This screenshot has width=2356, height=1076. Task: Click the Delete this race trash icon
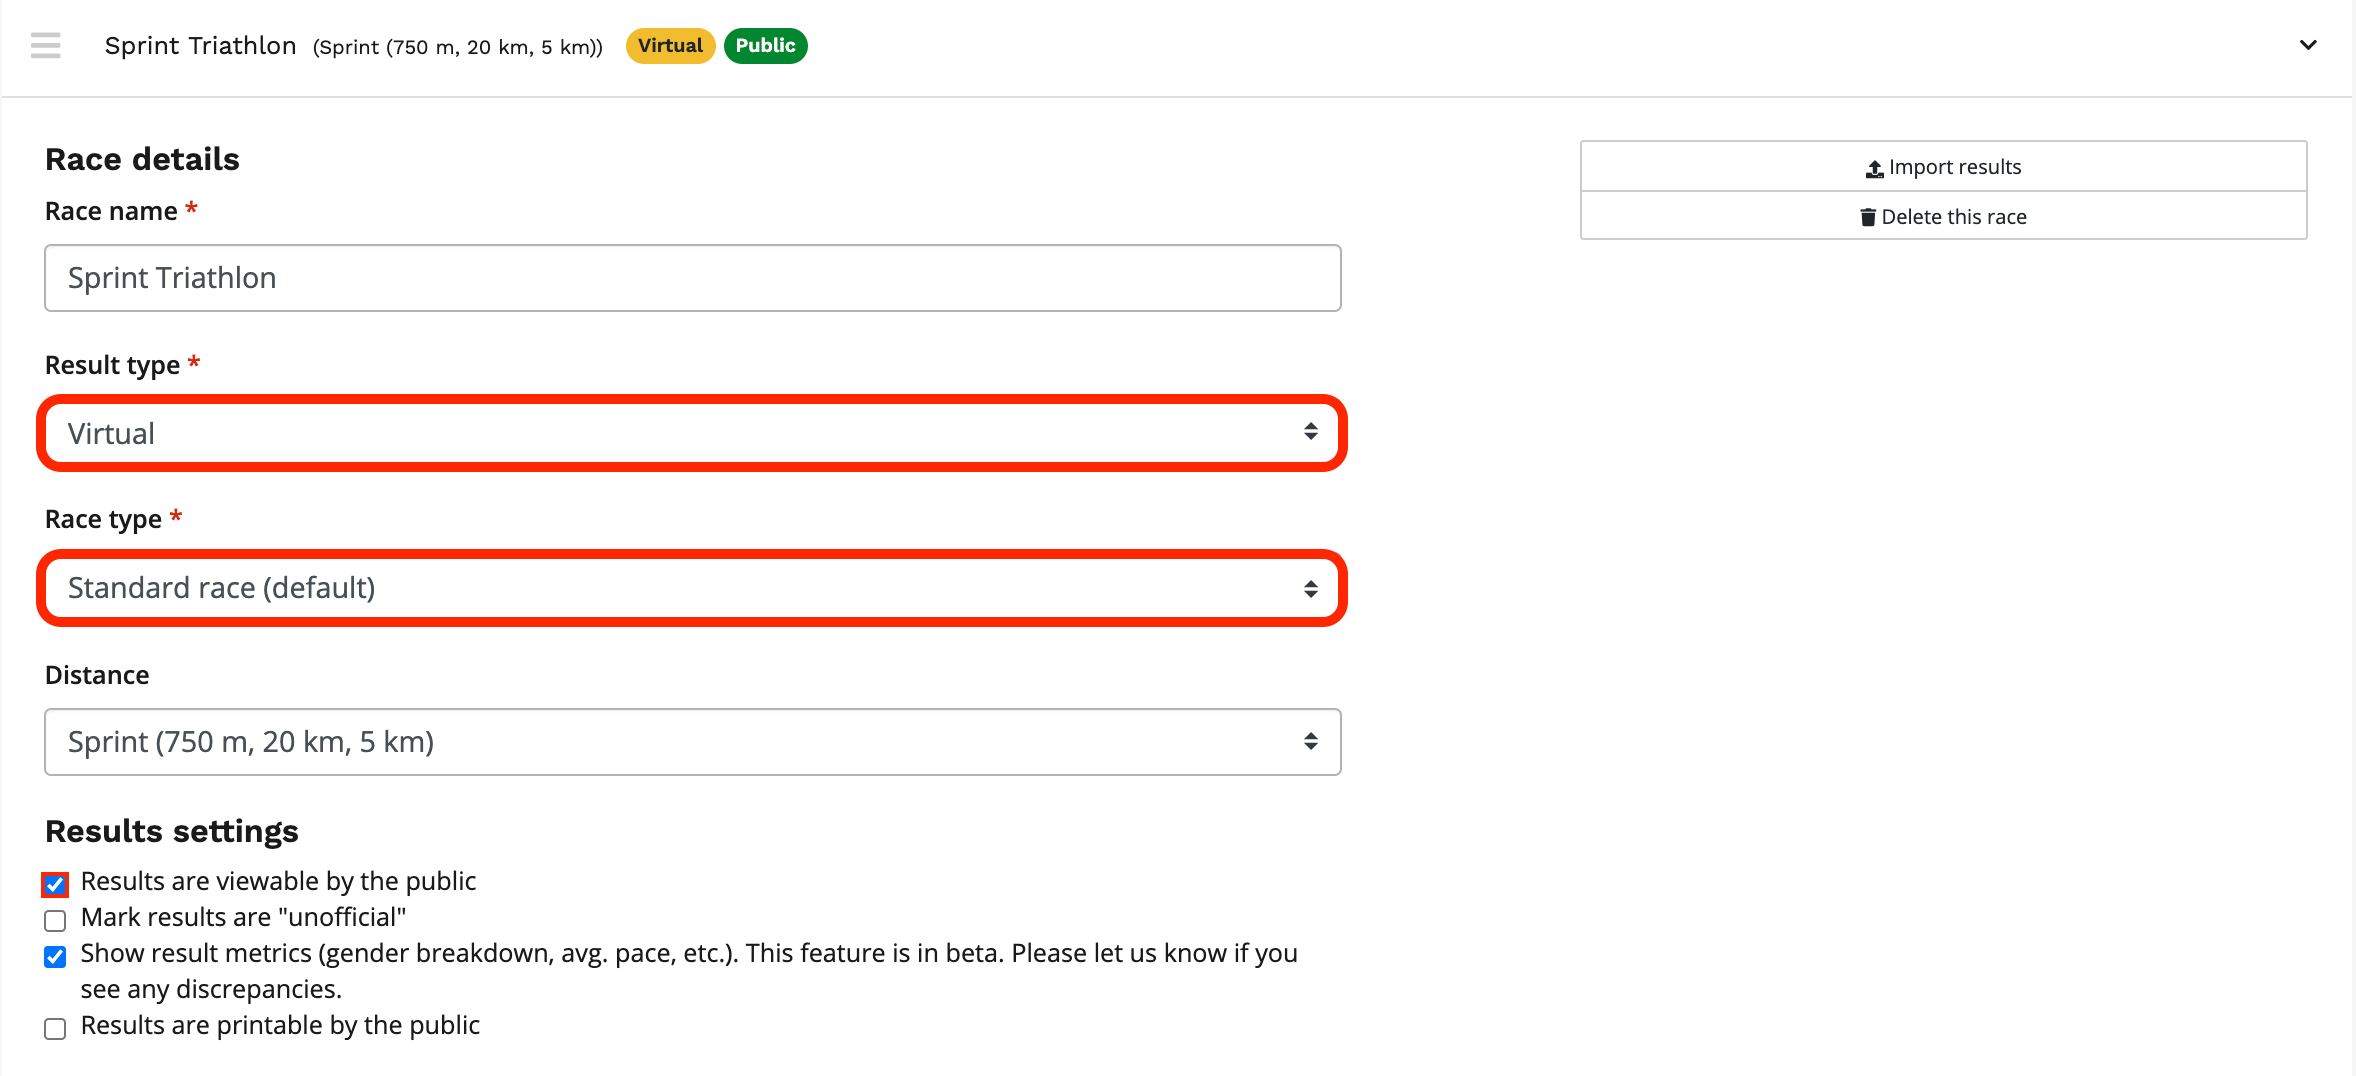(x=1867, y=217)
